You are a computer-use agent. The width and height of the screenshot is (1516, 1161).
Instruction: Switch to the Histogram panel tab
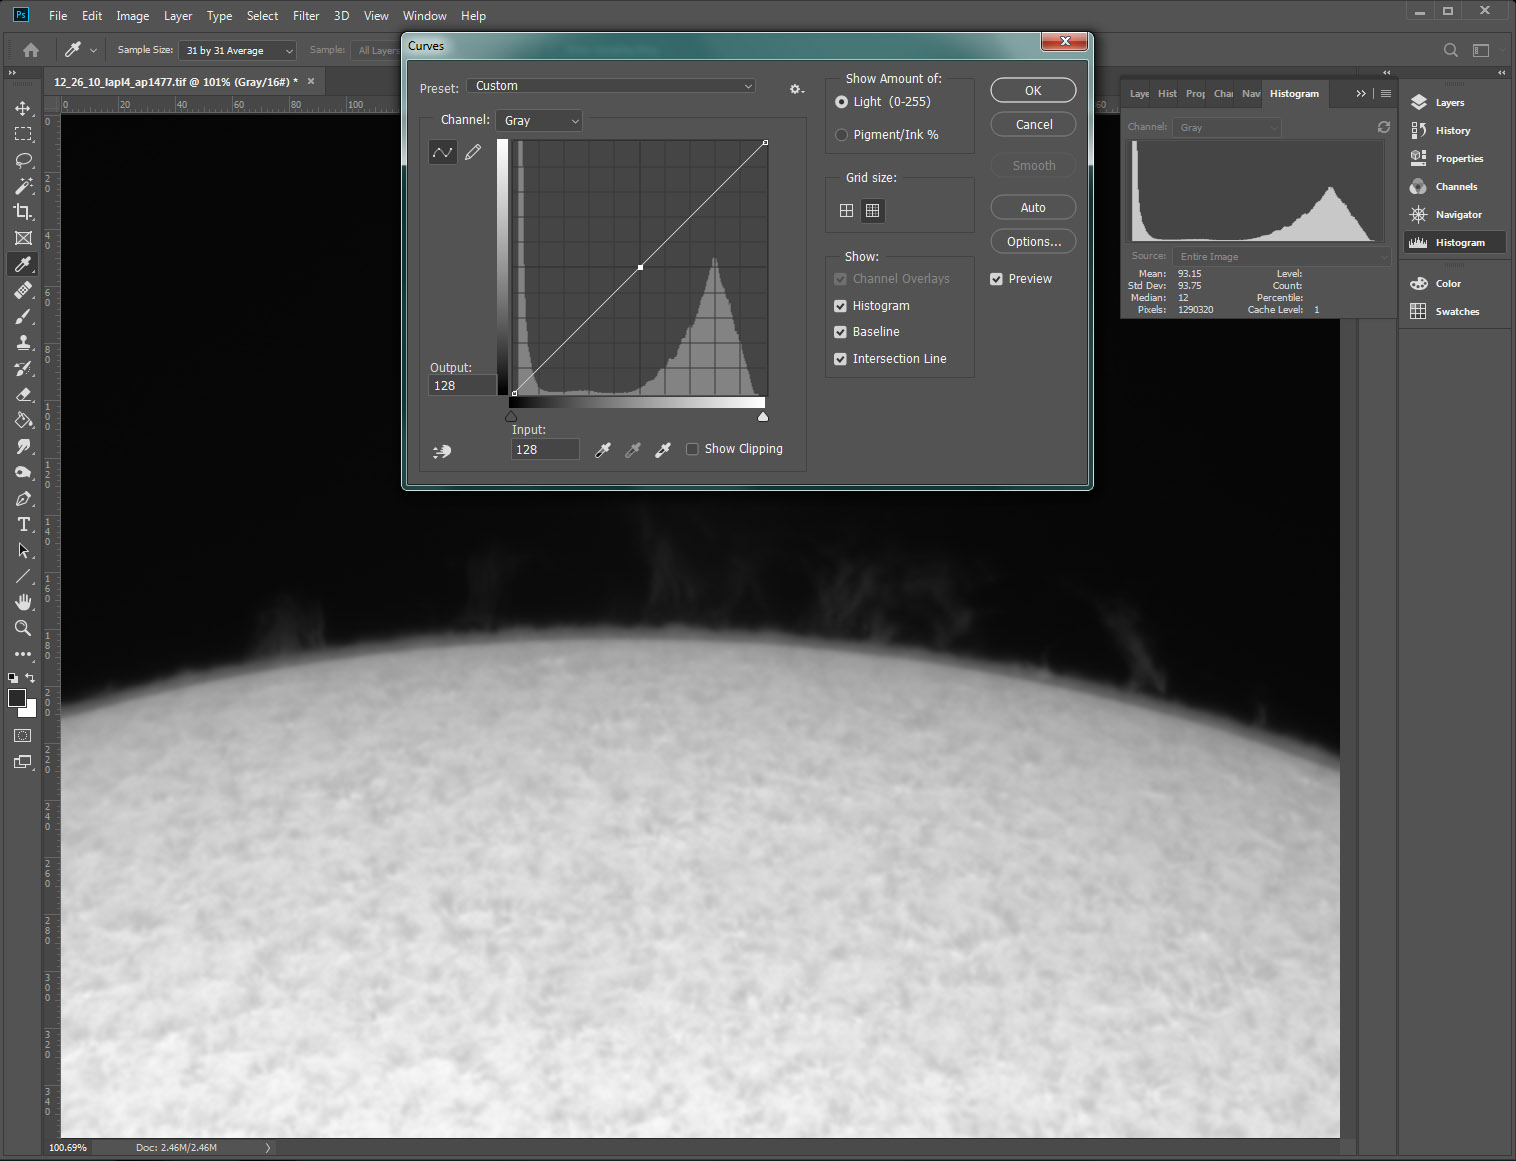pos(1294,93)
